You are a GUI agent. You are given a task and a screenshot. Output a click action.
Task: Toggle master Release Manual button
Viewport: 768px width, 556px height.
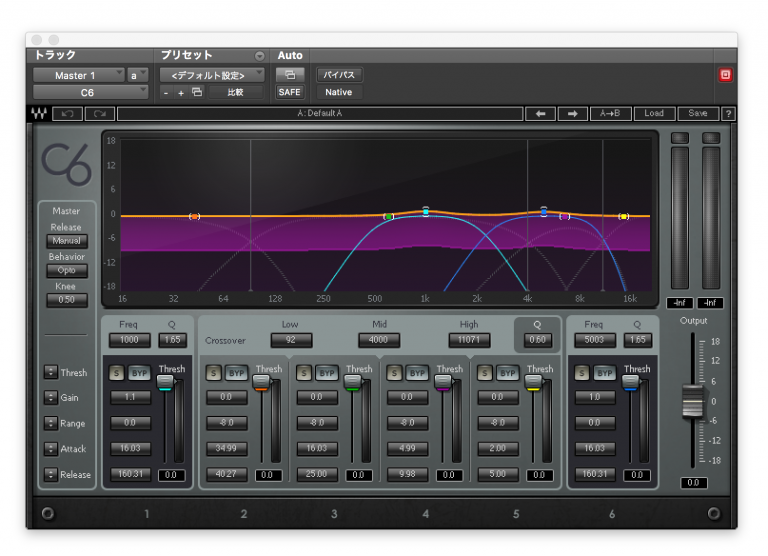coord(67,241)
